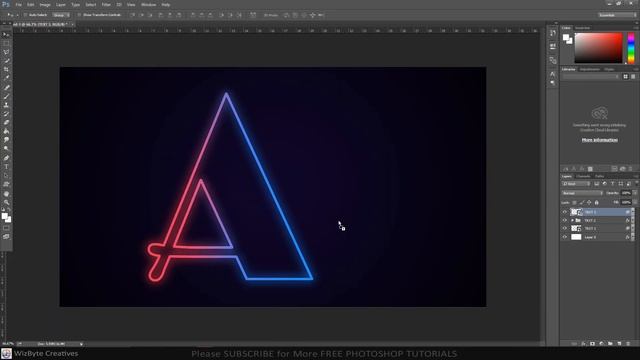Open the collapsed History panel icon
The image size is (640, 360).
click(x=553, y=33)
